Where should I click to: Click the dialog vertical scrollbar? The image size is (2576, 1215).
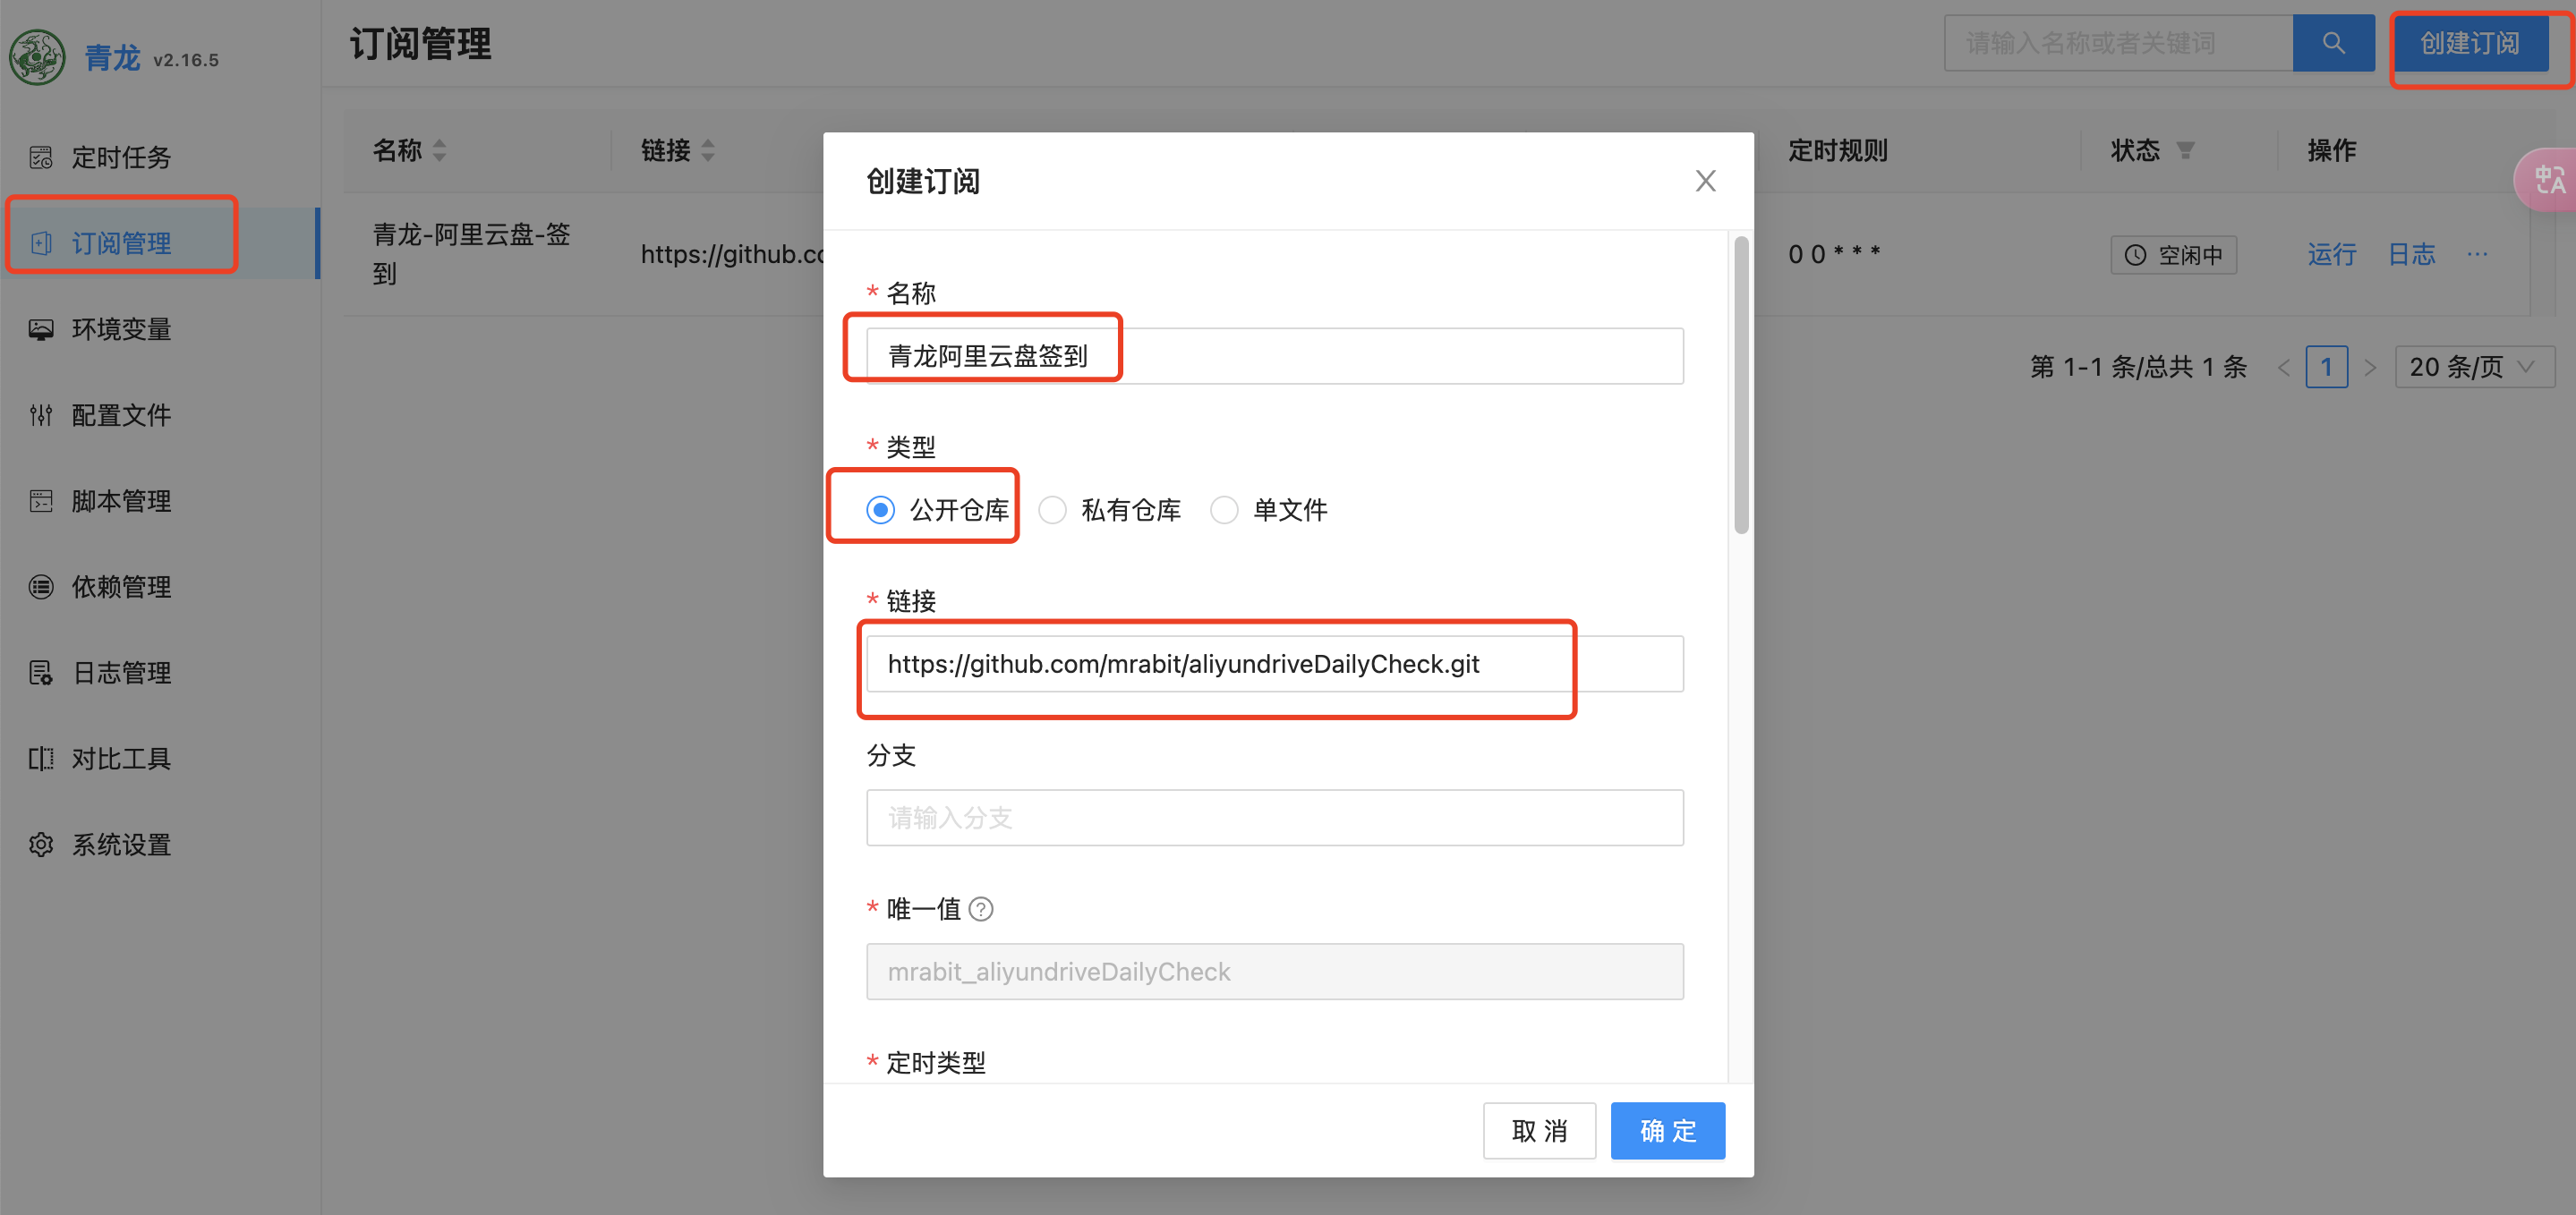pos(1741,385)
